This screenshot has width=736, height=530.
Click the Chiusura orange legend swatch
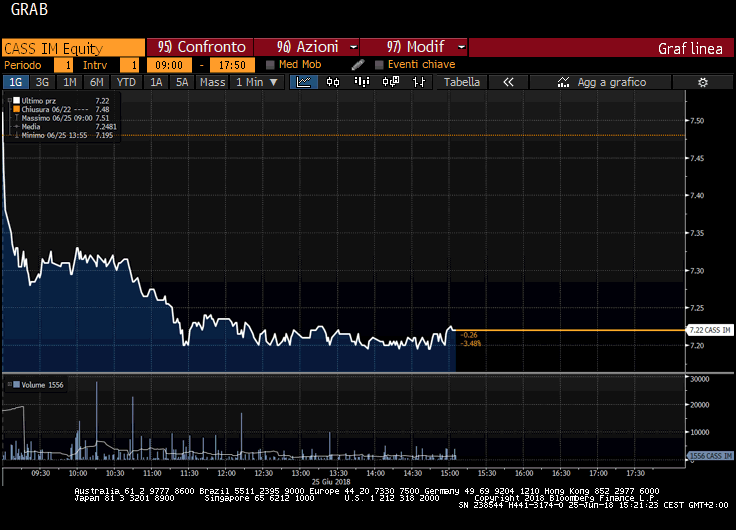[x=16, y=109]
